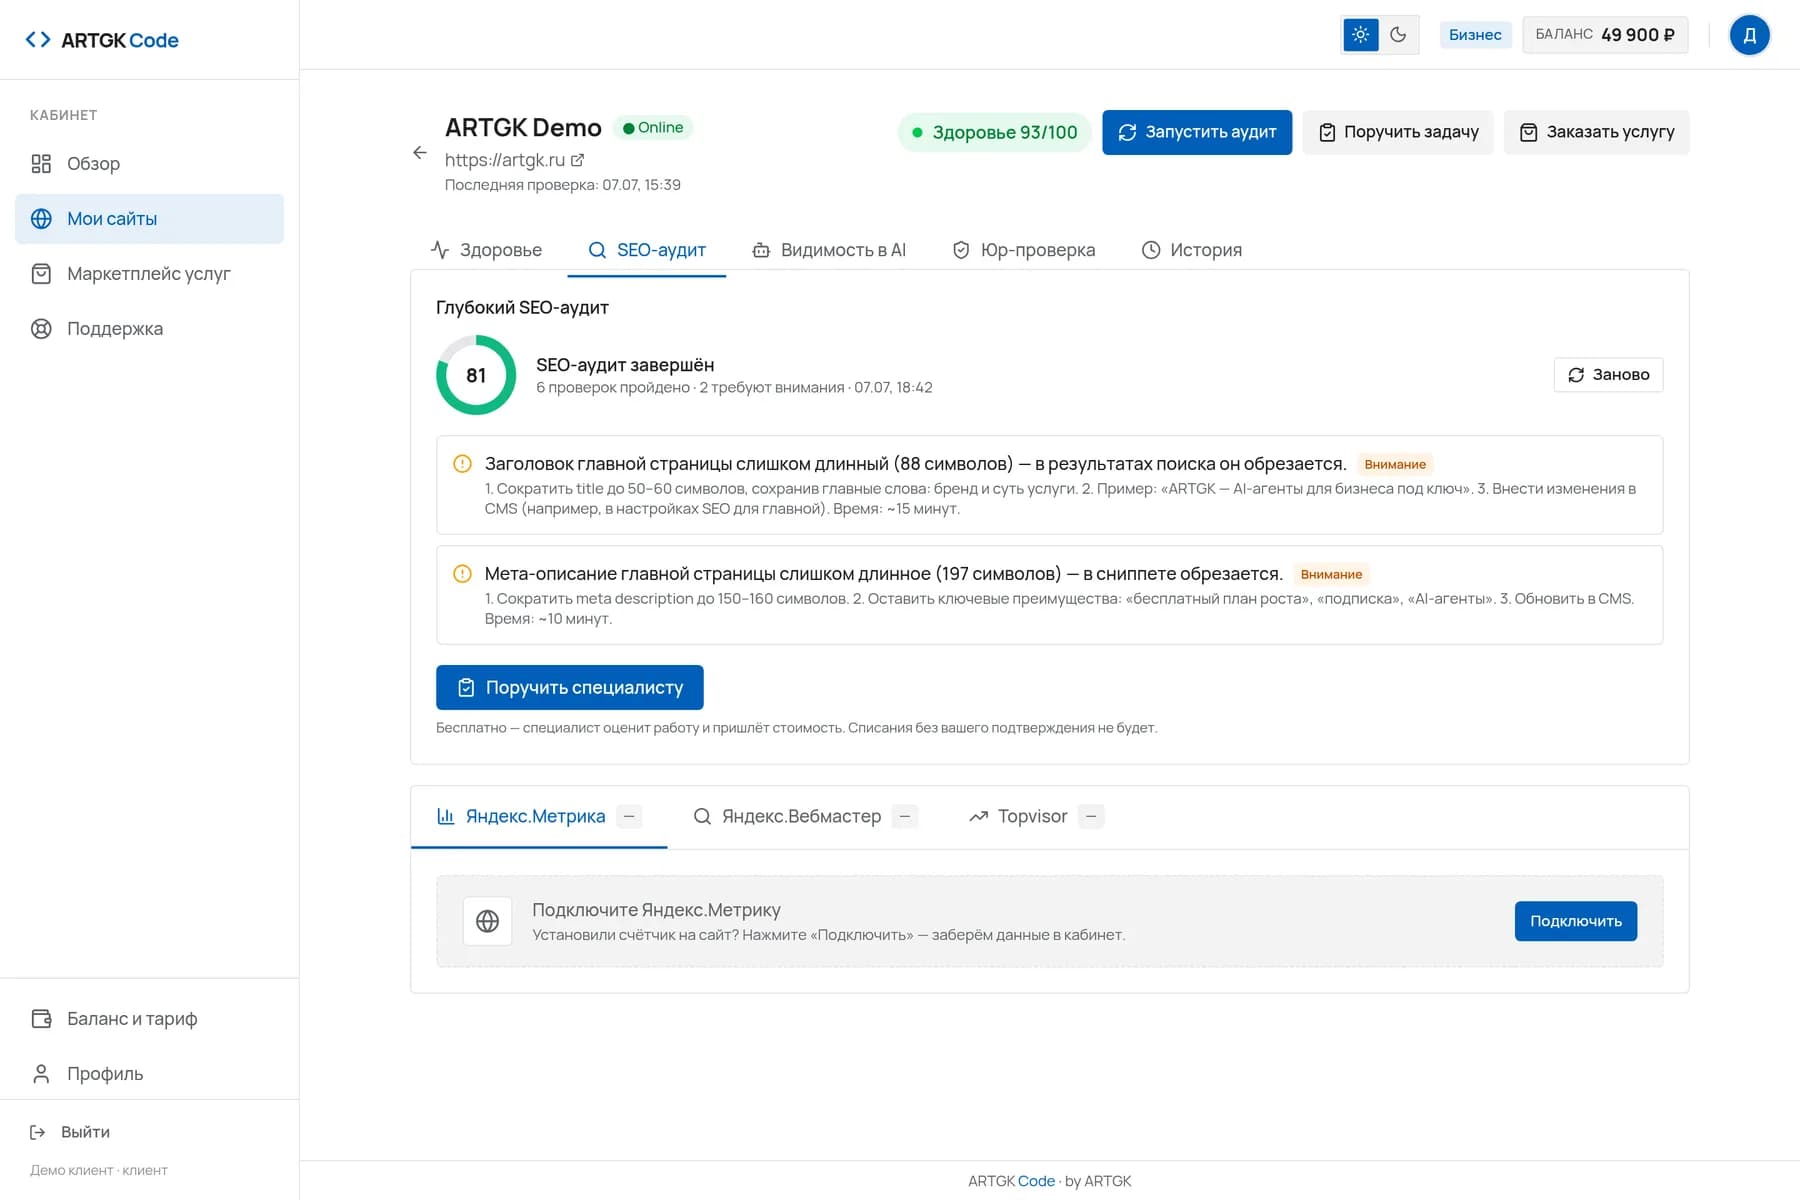Open Маркетплейс услуг in the sidebar
The height and width of the screenshot is (1200, 1800).
pyautogui.click(x=150, y=273)
